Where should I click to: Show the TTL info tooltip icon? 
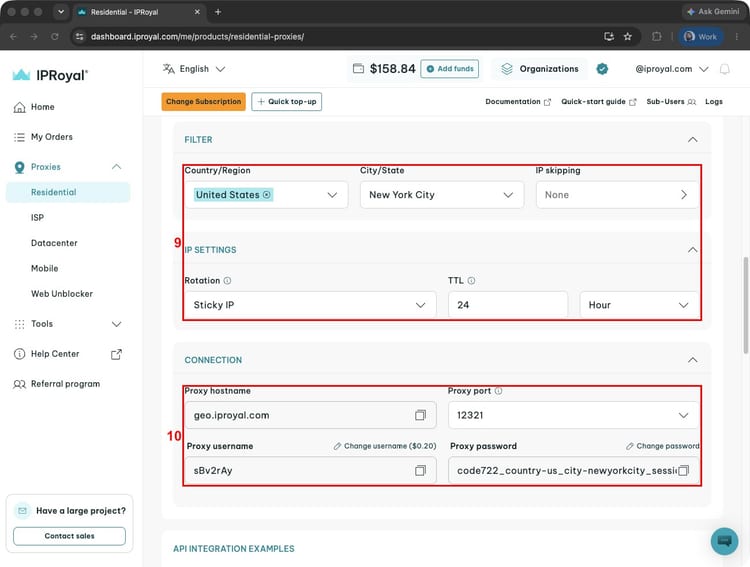point(471,281)
